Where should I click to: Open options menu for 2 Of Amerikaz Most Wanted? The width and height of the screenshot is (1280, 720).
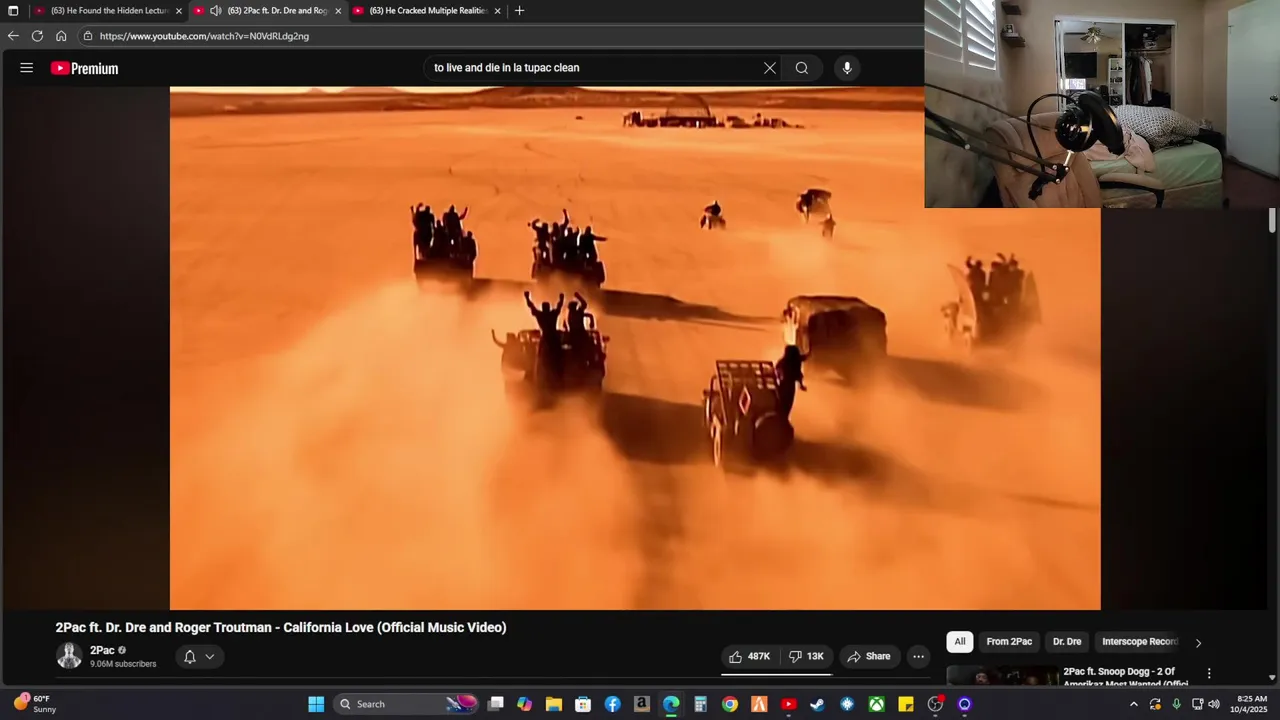coord(1209,673)
